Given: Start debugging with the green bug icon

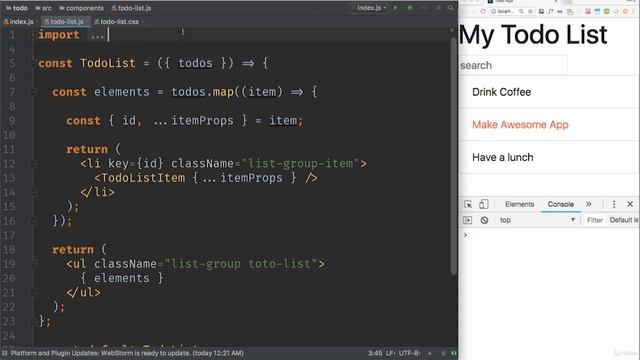Looking at the screenshot, I should point(409,8).
